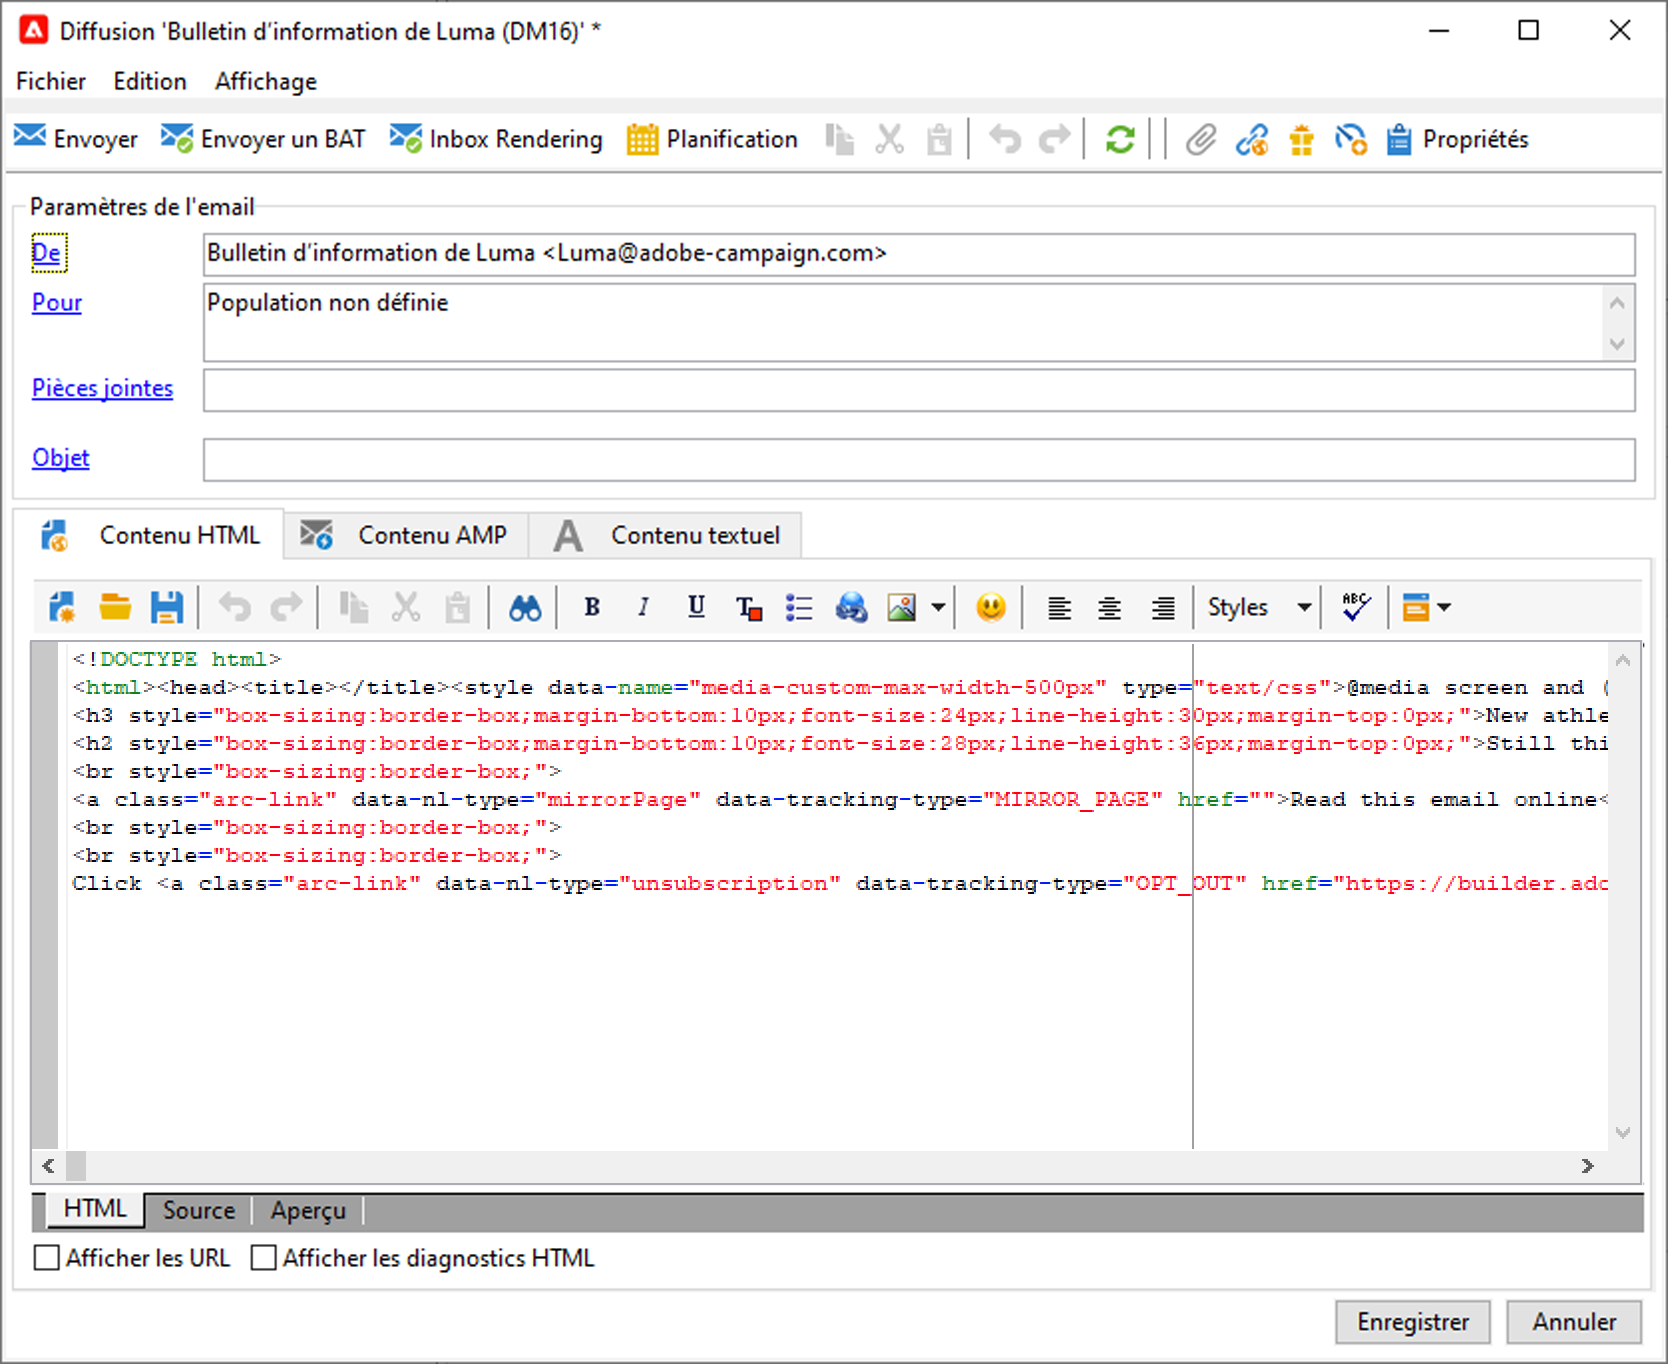Click the spell check ABC icon
Viewport: 1668px width, 1364px height.
coord(1355,607)
